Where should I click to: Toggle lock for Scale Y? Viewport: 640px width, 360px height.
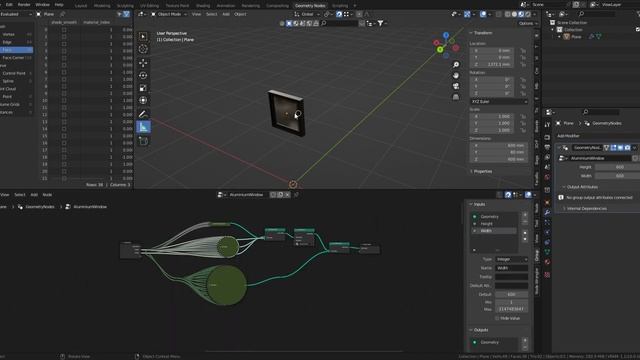coord(523,123)
